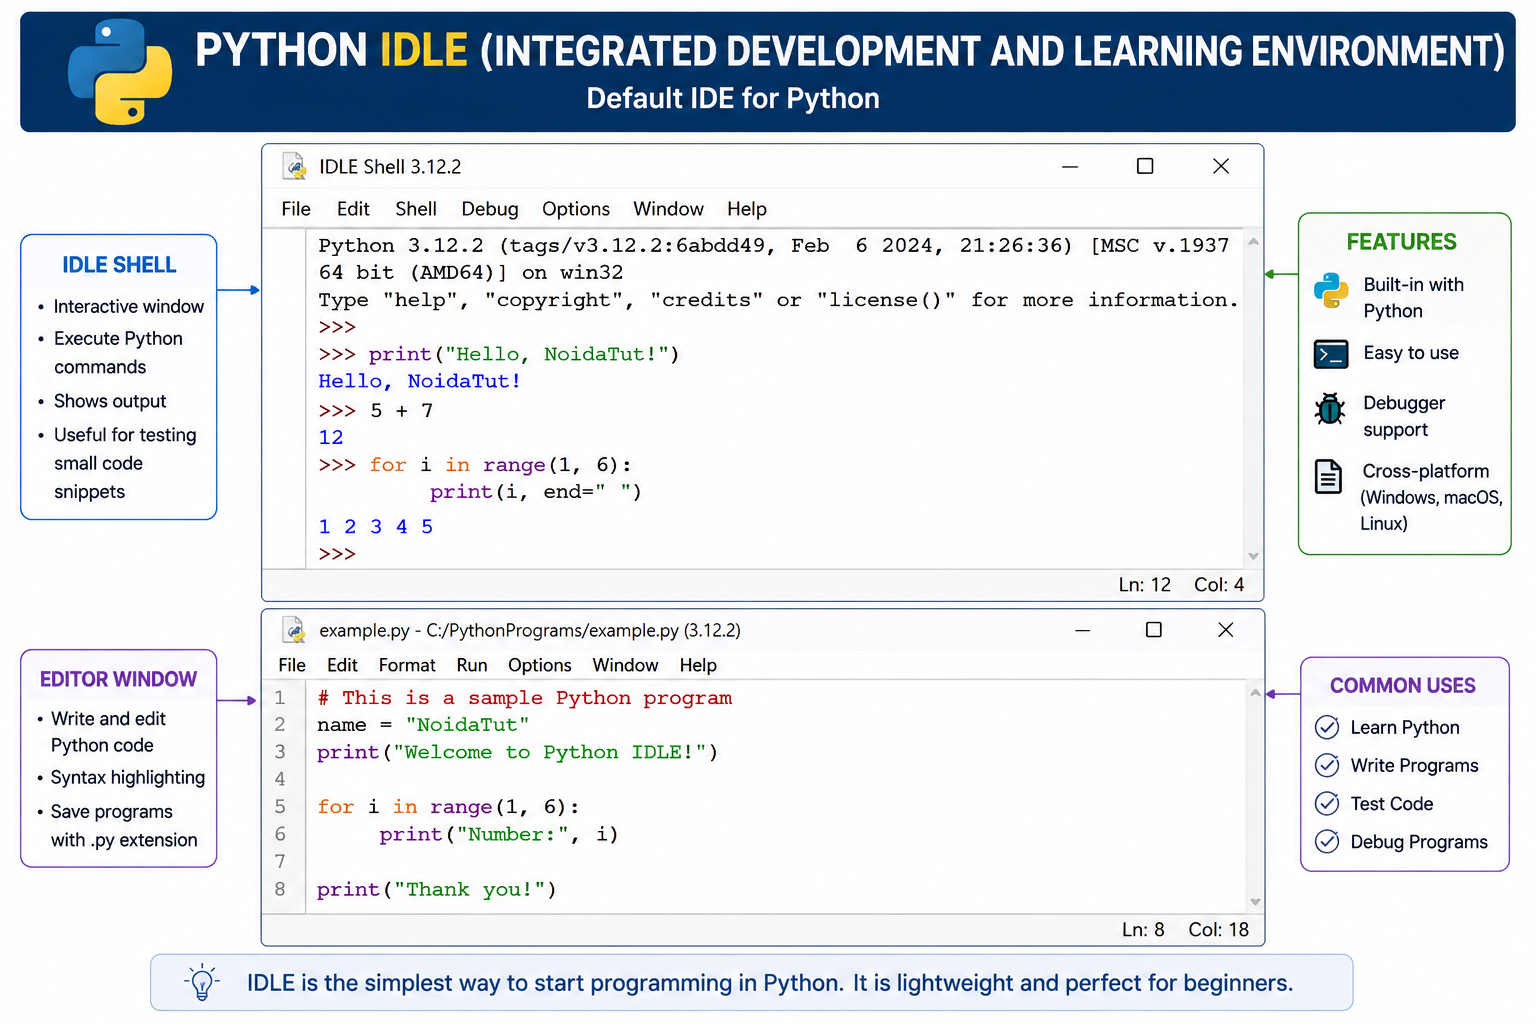Click line number 4 in editor gutter
The height and width of the screenshot is (1024, 1536).
click(x=280, y=779)
